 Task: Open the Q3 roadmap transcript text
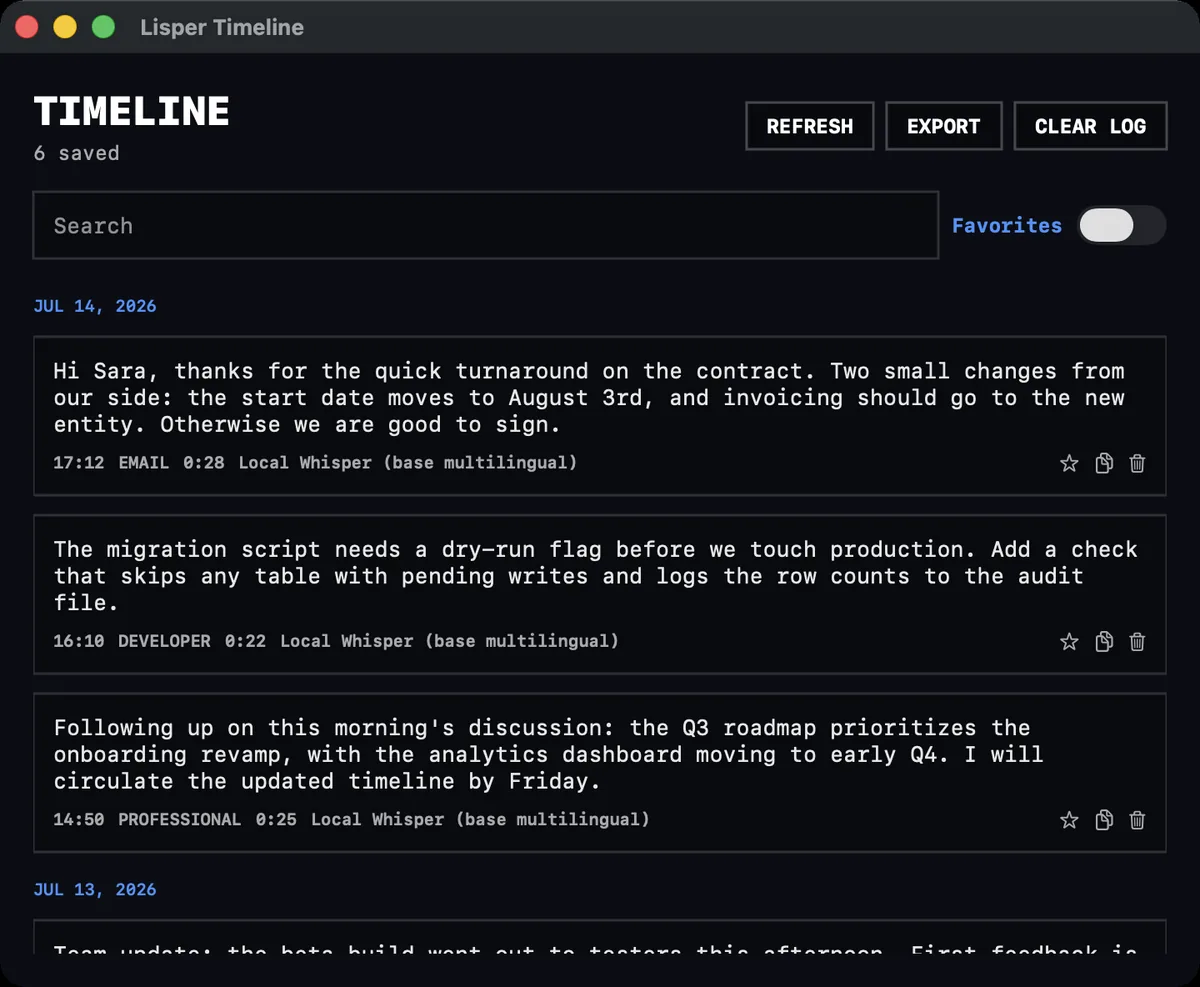pyautogui.click(x=548, y=754)
